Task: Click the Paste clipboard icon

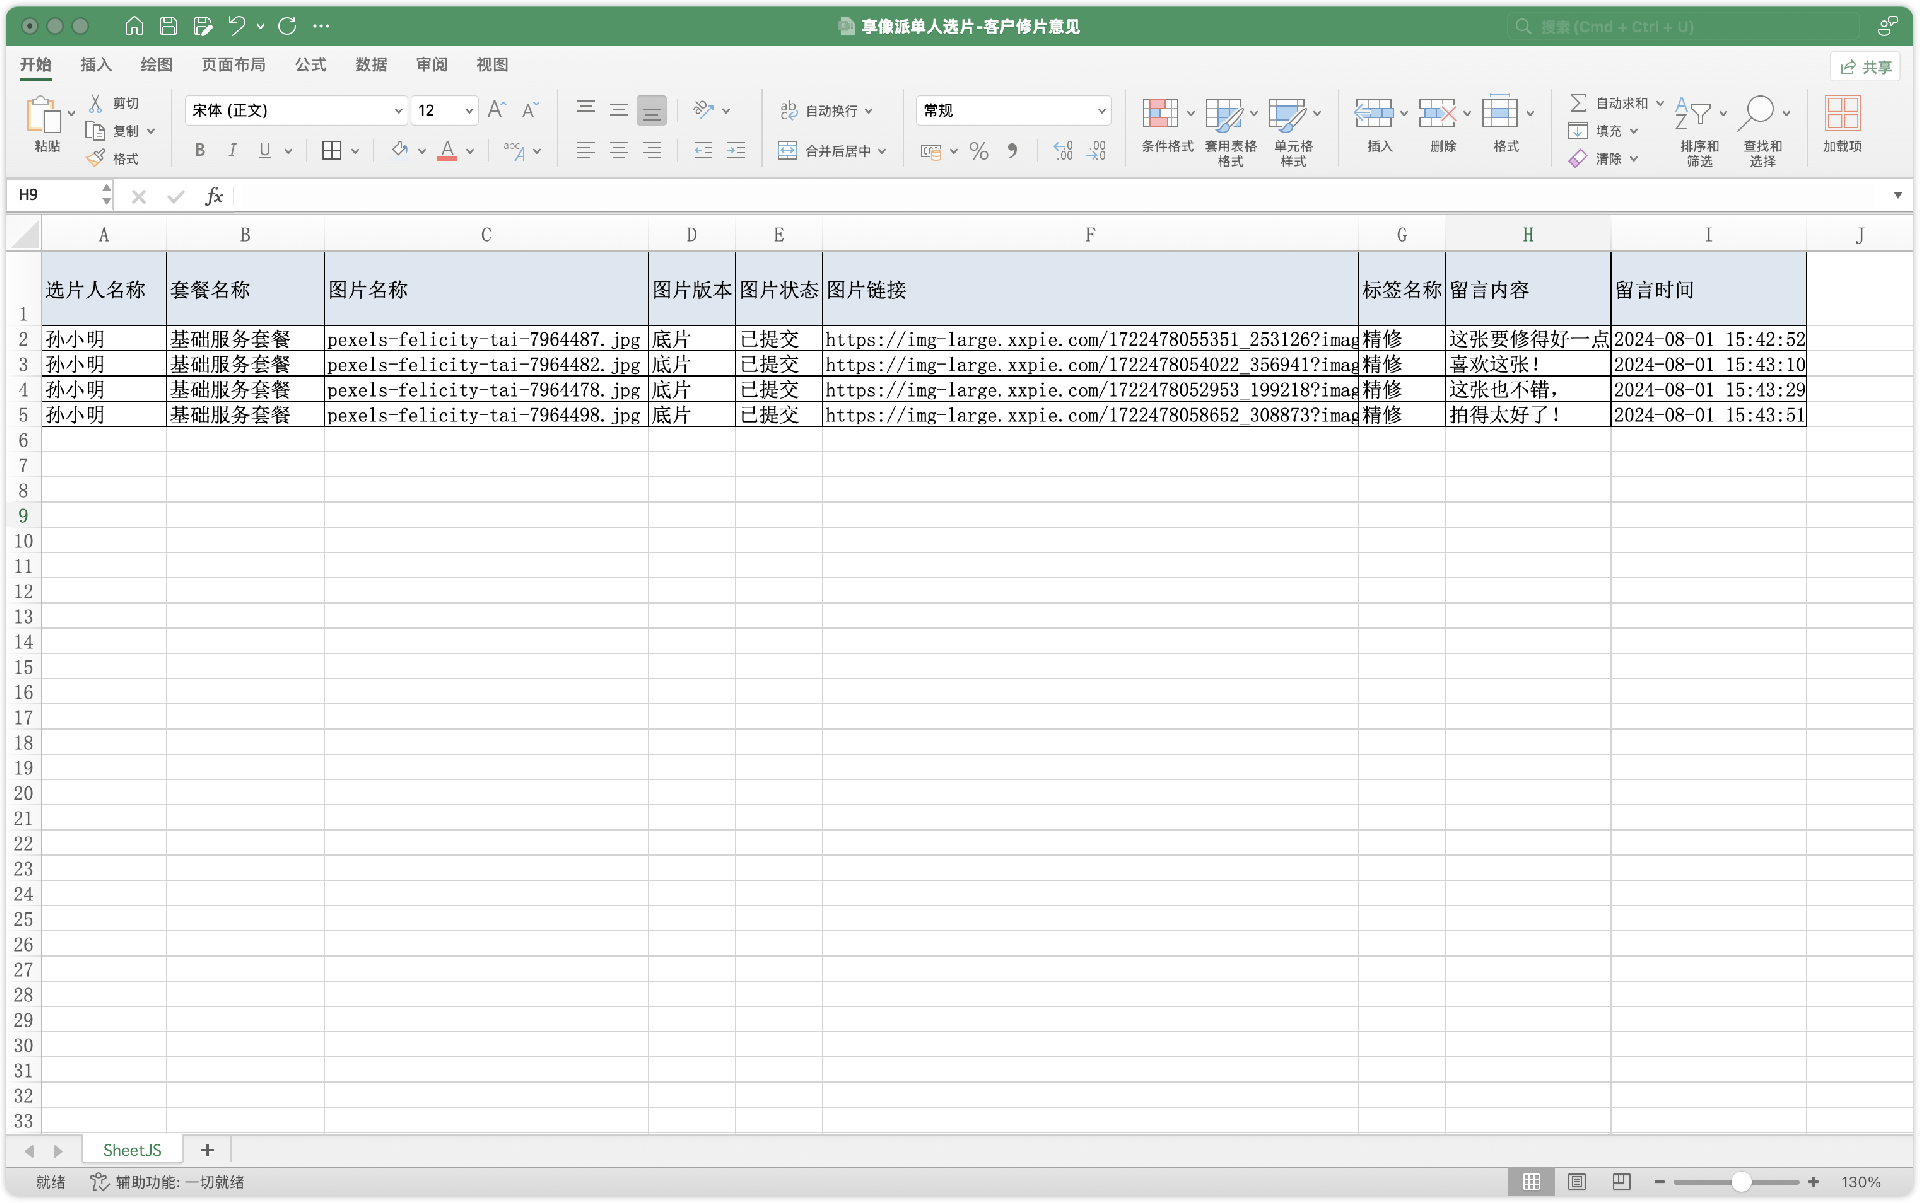Action: tap(43, 116)
